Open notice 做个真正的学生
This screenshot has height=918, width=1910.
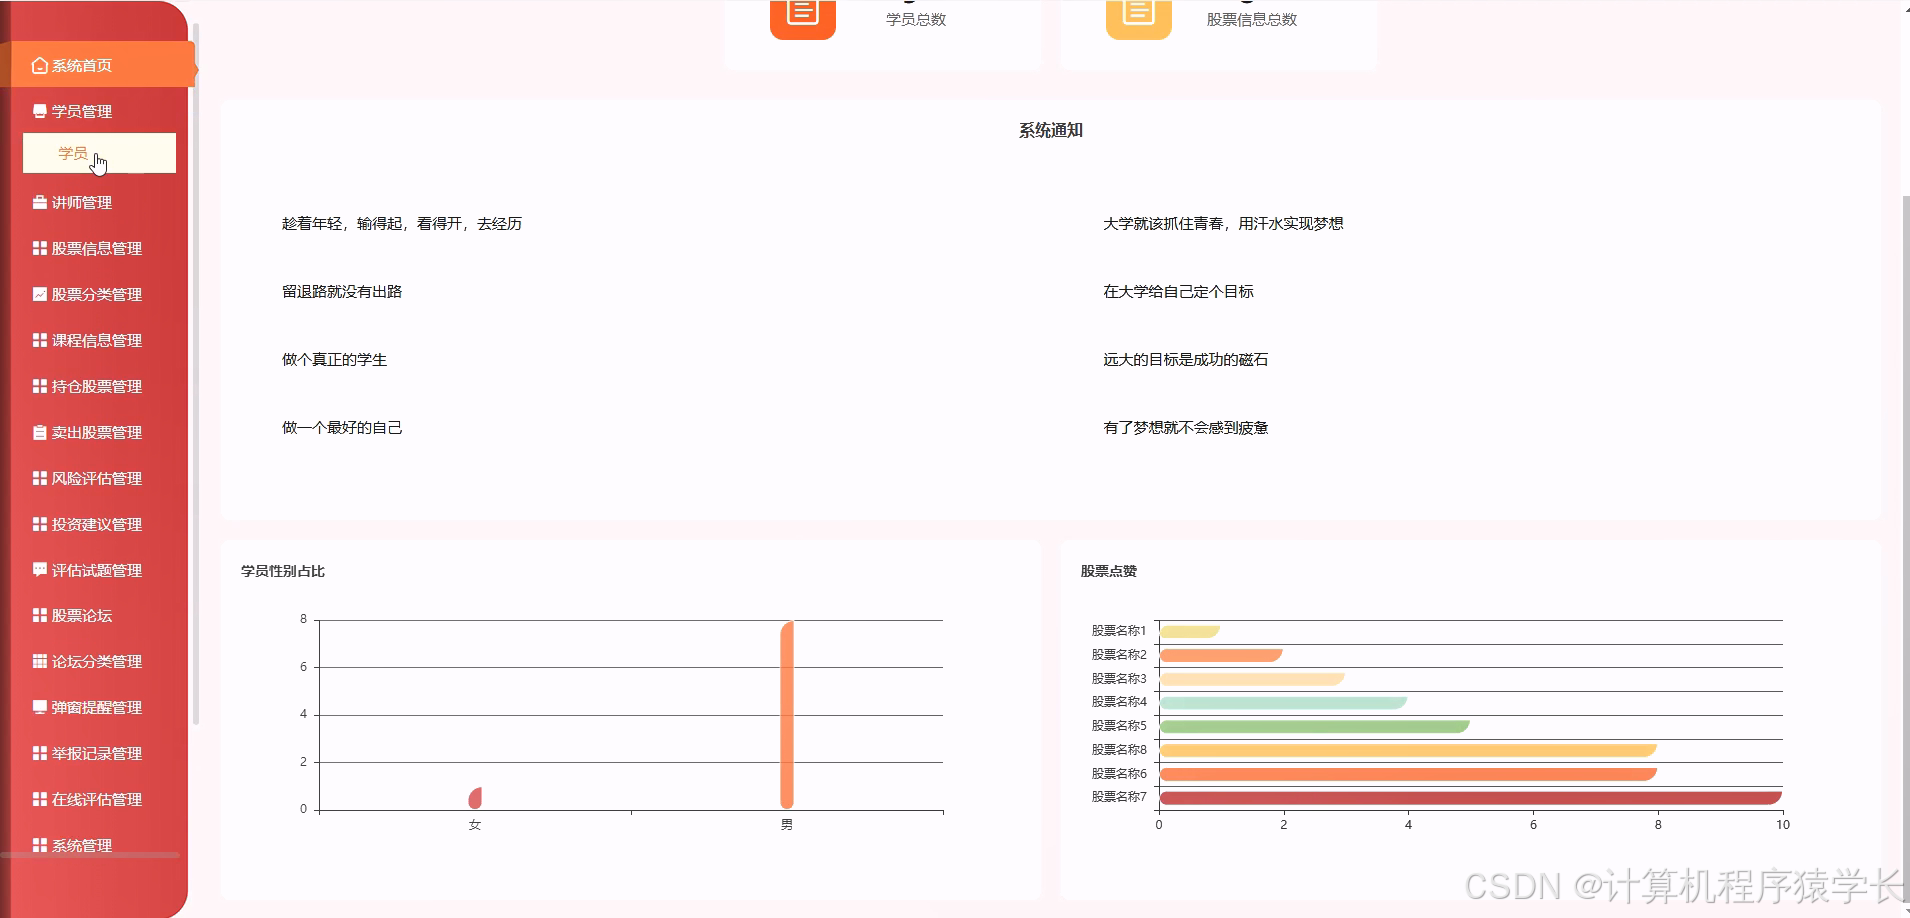334,360
